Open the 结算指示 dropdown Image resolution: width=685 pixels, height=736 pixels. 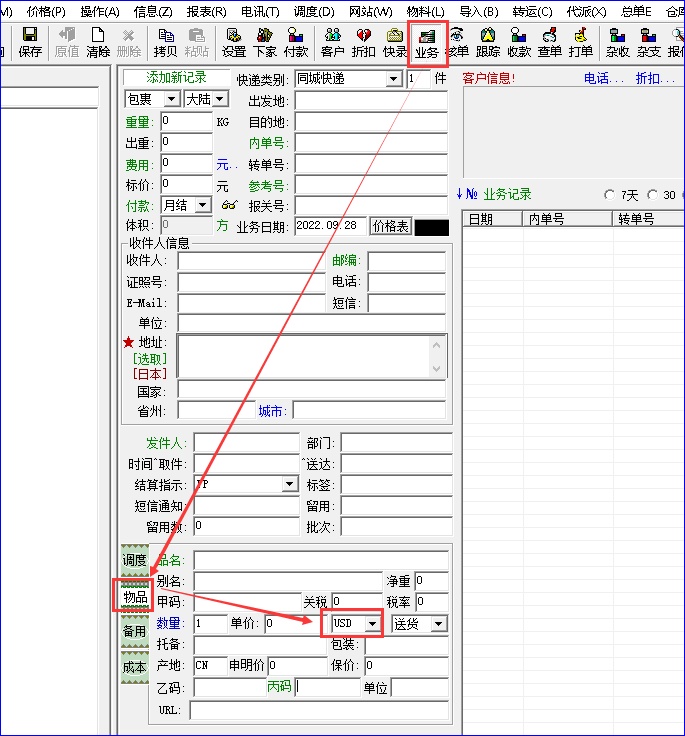click(290, 484)
